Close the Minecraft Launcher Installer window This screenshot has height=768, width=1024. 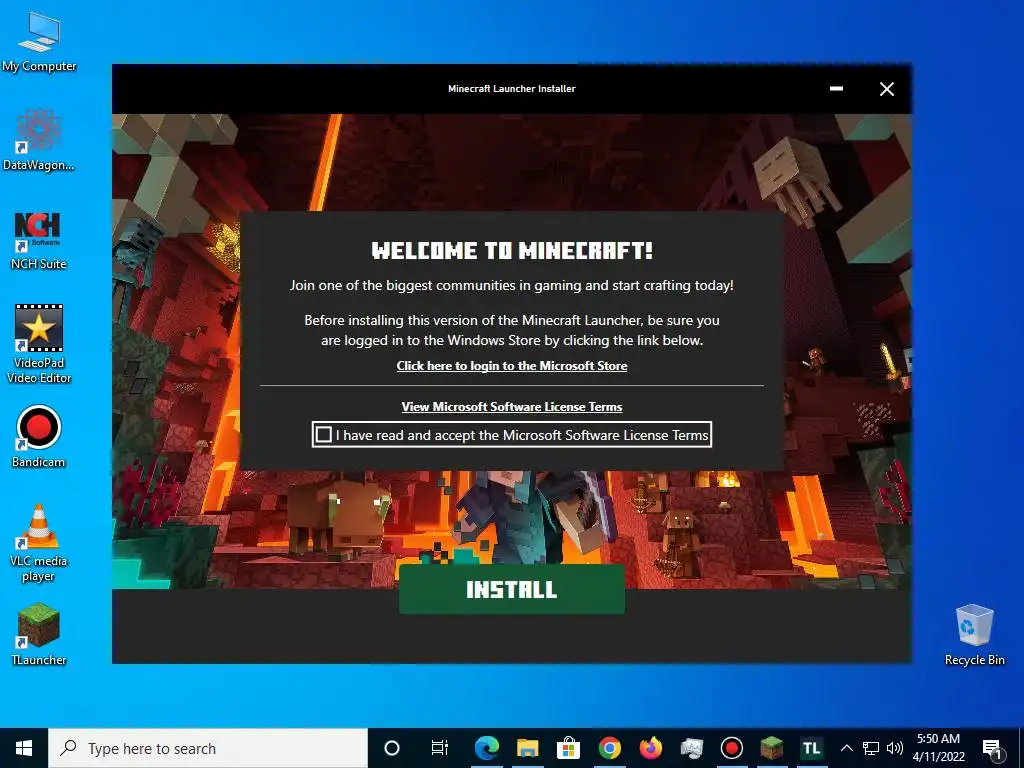click(x=886, y=89)
